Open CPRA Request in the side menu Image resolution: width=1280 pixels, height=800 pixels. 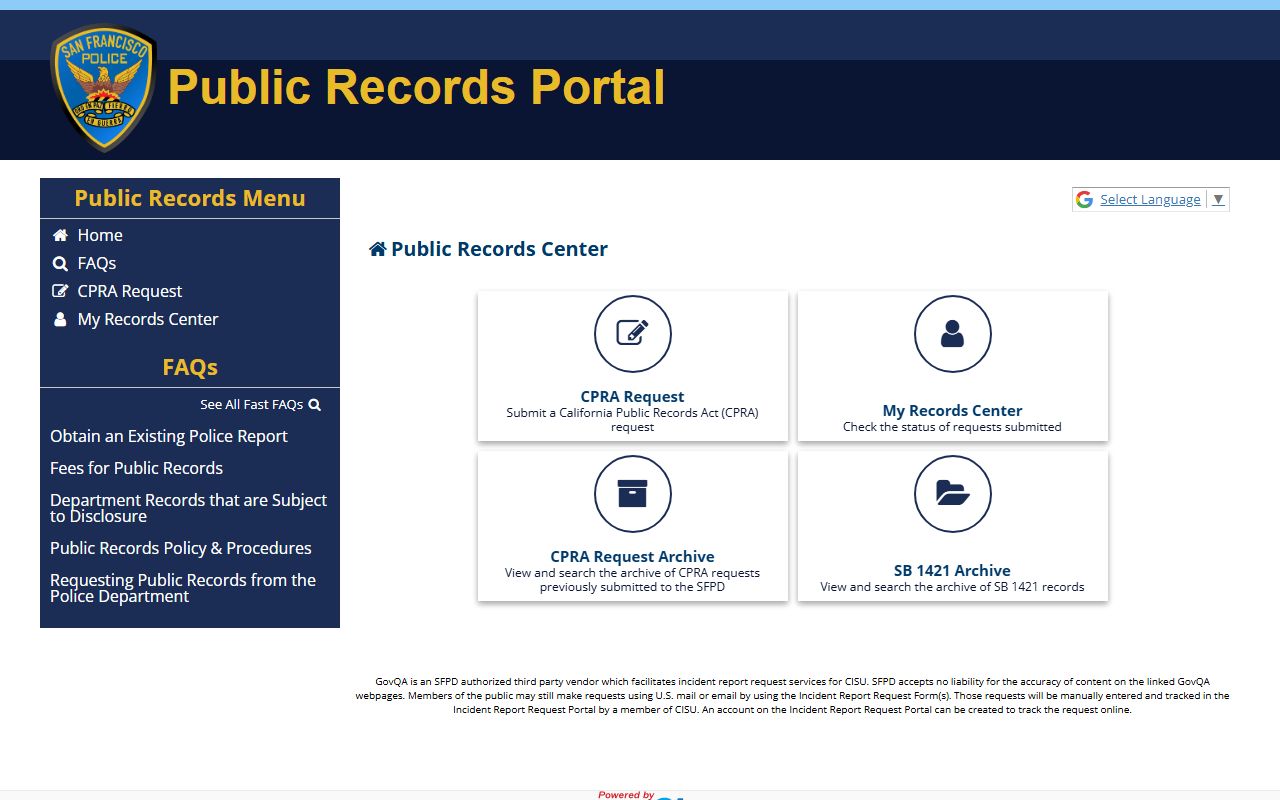coord(130,291)
